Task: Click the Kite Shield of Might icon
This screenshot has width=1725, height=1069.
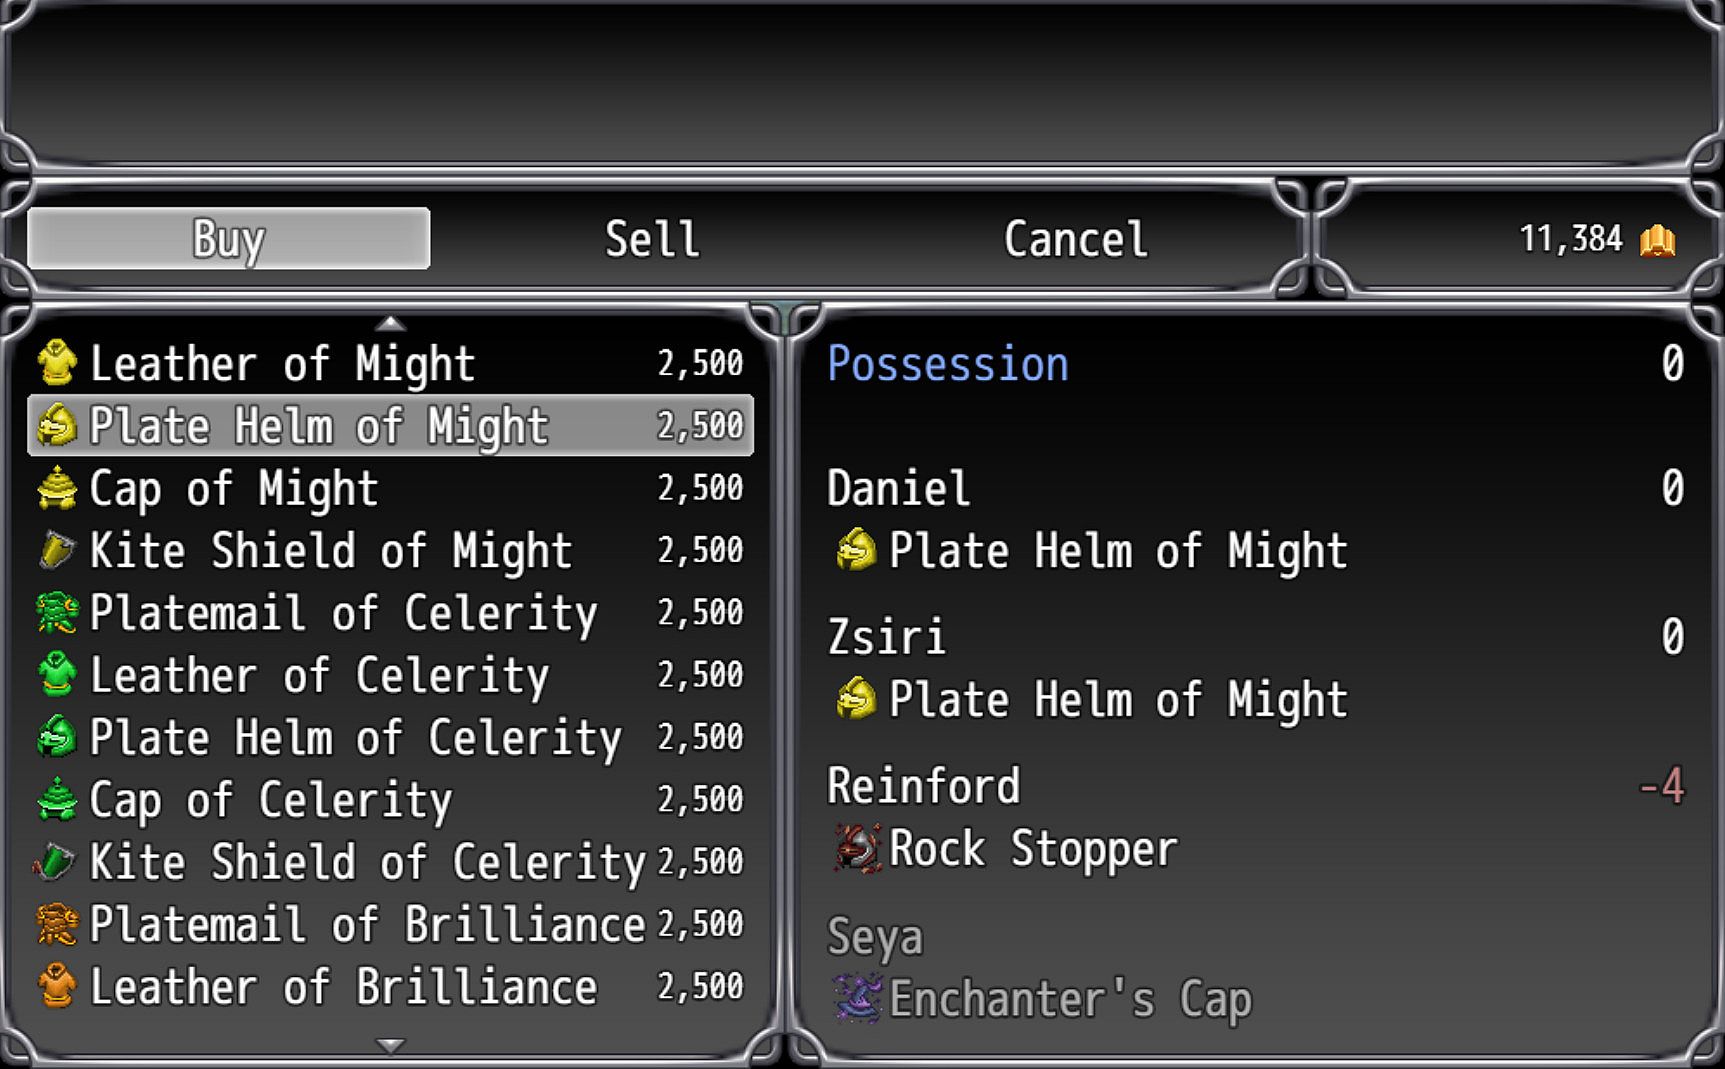Action: [57, 550]
